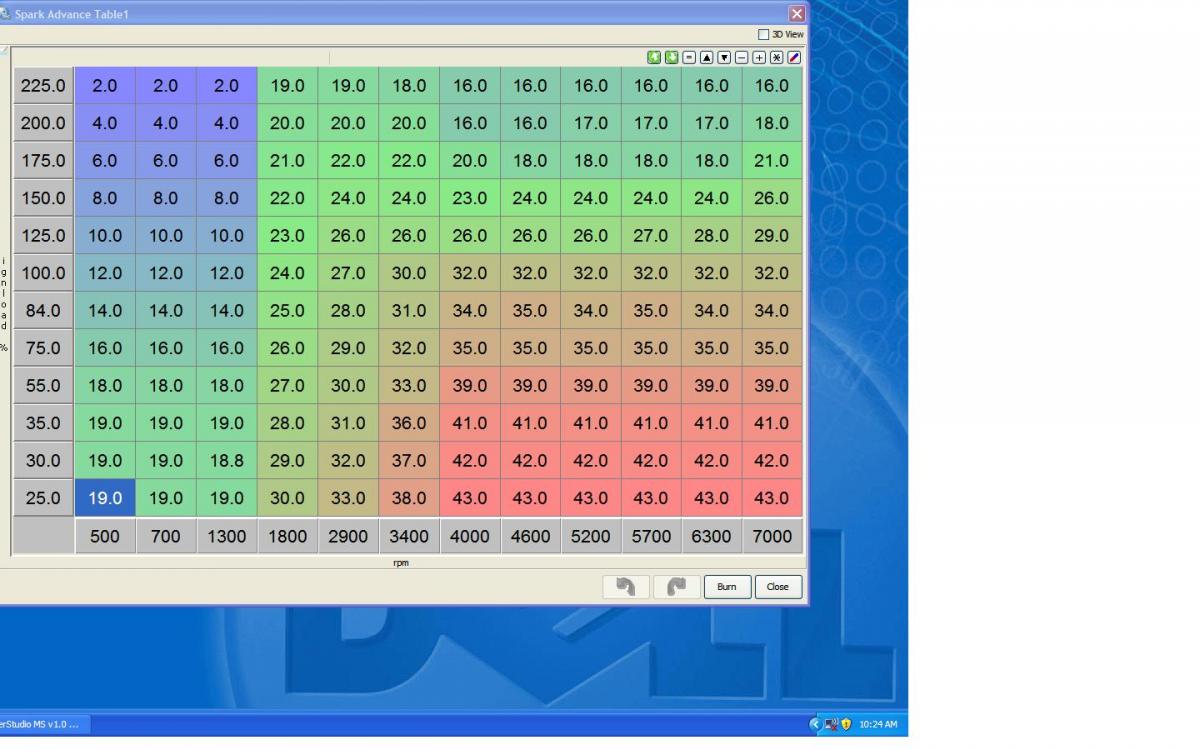This screenshot has width=1200, height=750.
Task: Click the 10:24 AM taskbar clock
Action: (878, 724)
